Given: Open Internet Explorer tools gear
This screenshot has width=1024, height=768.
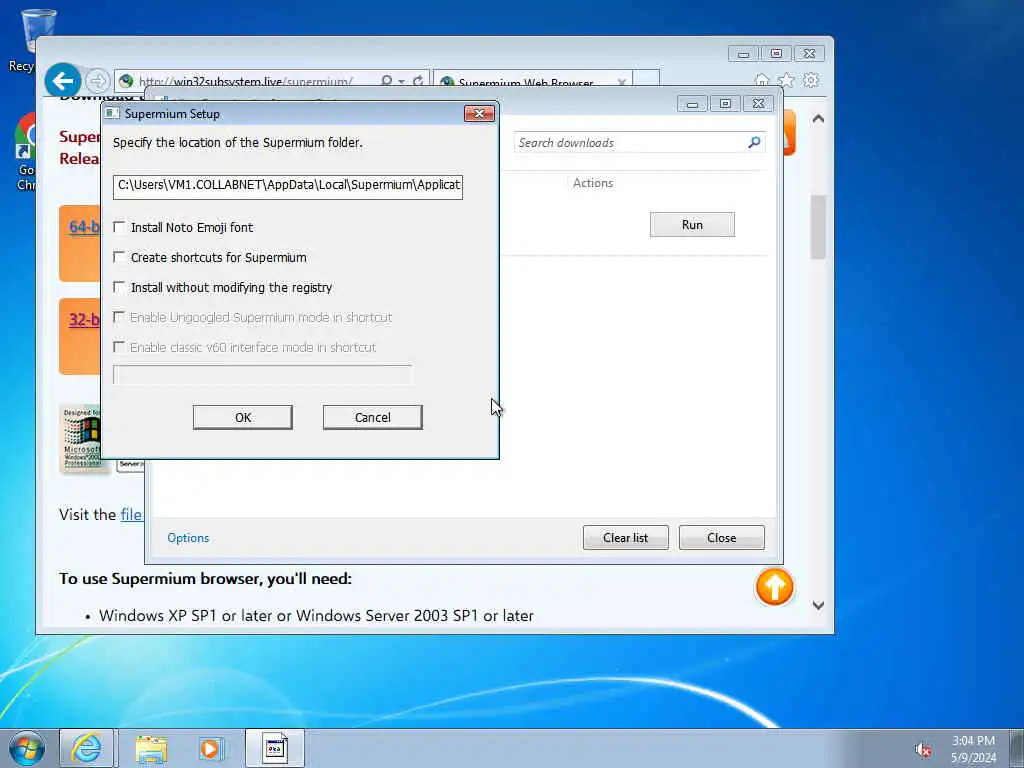Looking at the screenshot, I should [810, 80].
